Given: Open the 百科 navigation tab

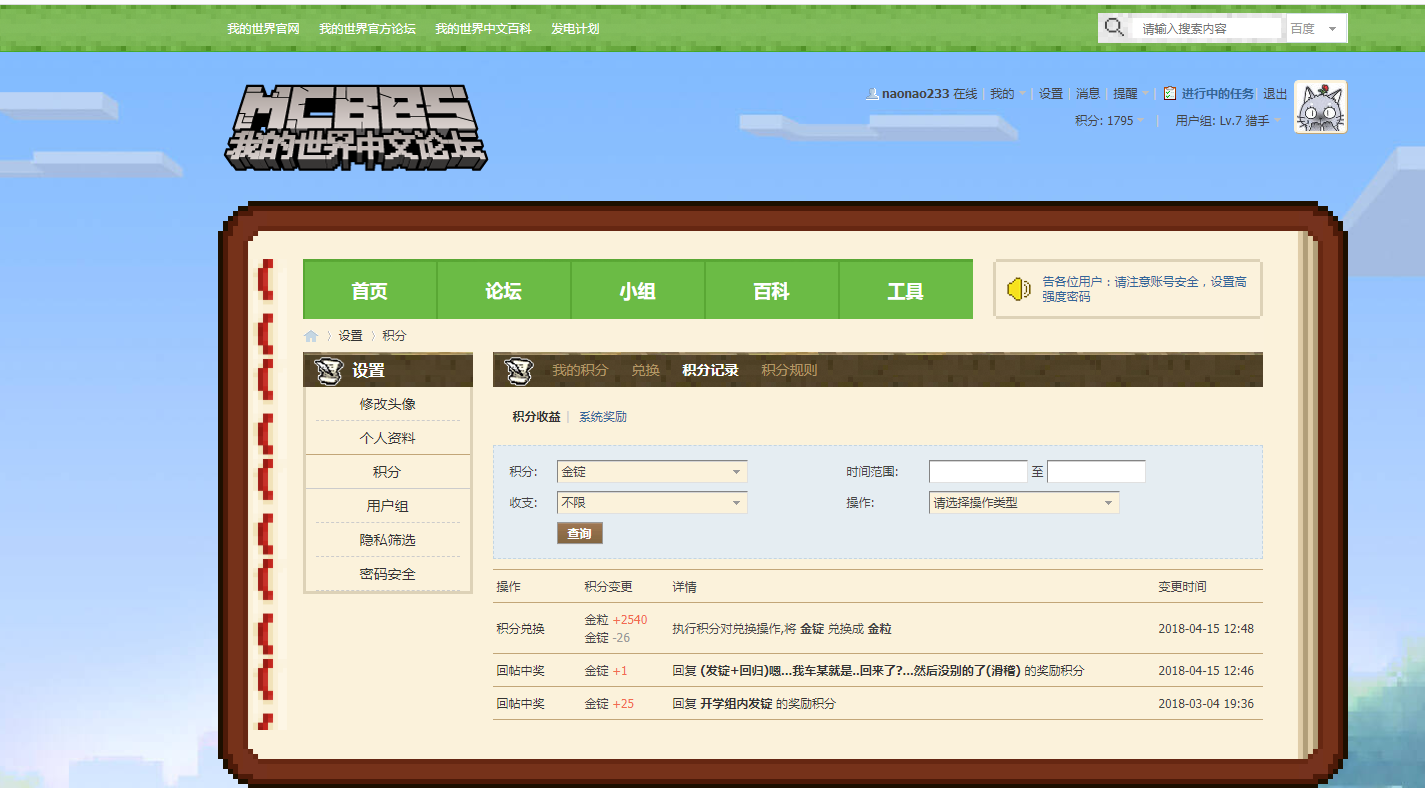Looking at the screenshot, I should tap(772, 291).
